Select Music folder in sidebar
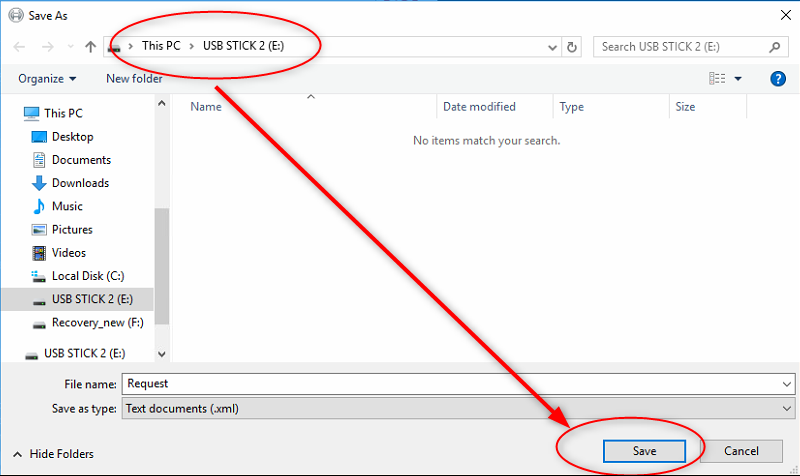This screenshot has width=800, height=476. 67,206
